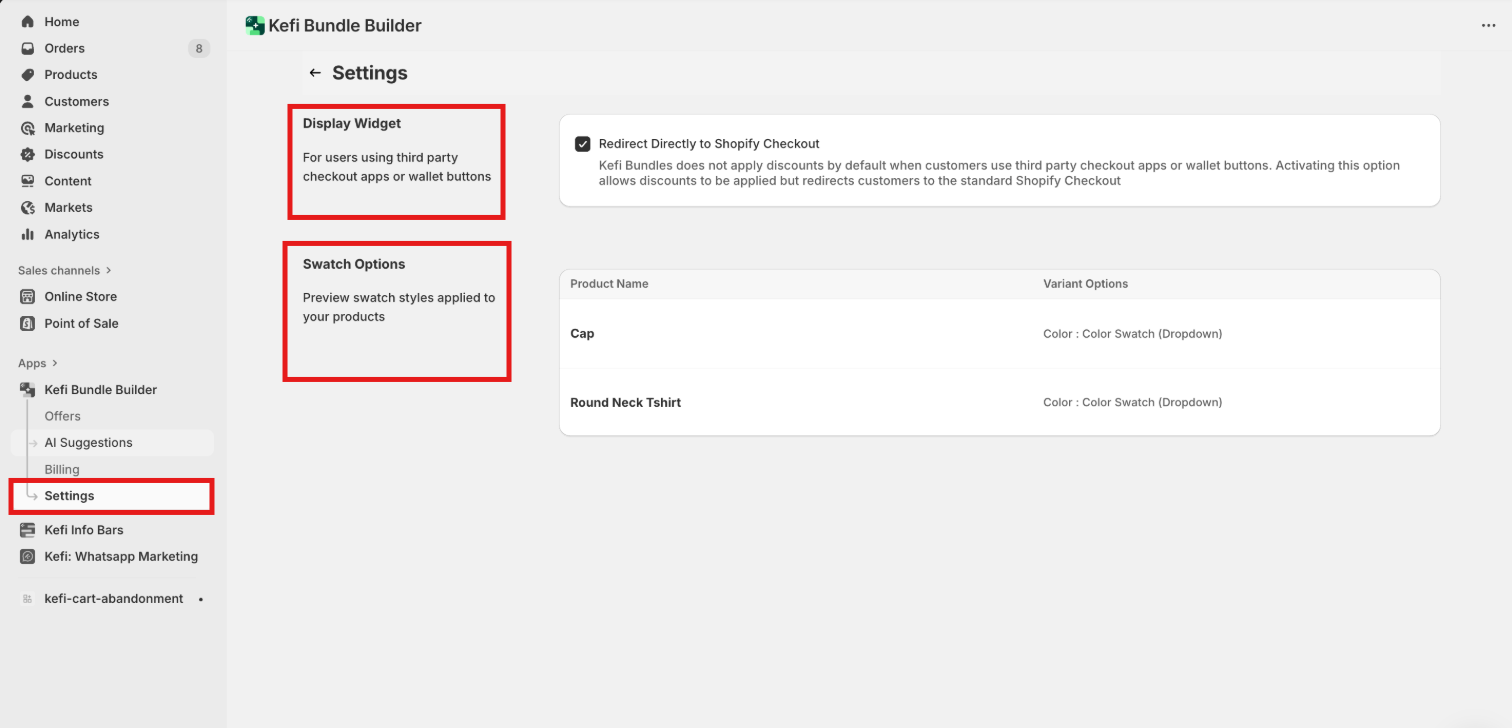Open Kefi: Whatsapp Marketing app

click(121, 557)
